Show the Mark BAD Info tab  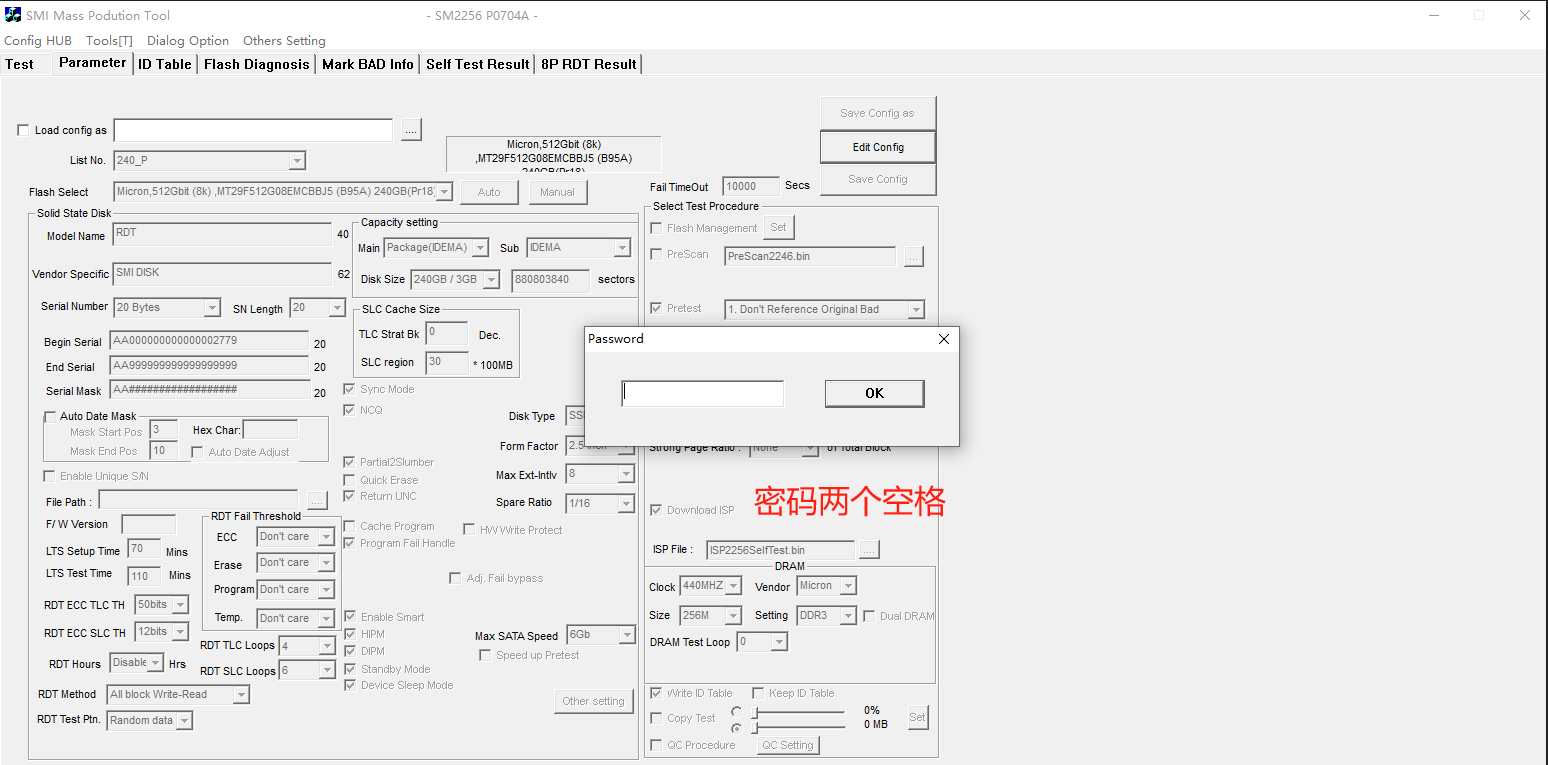(368, 64)
